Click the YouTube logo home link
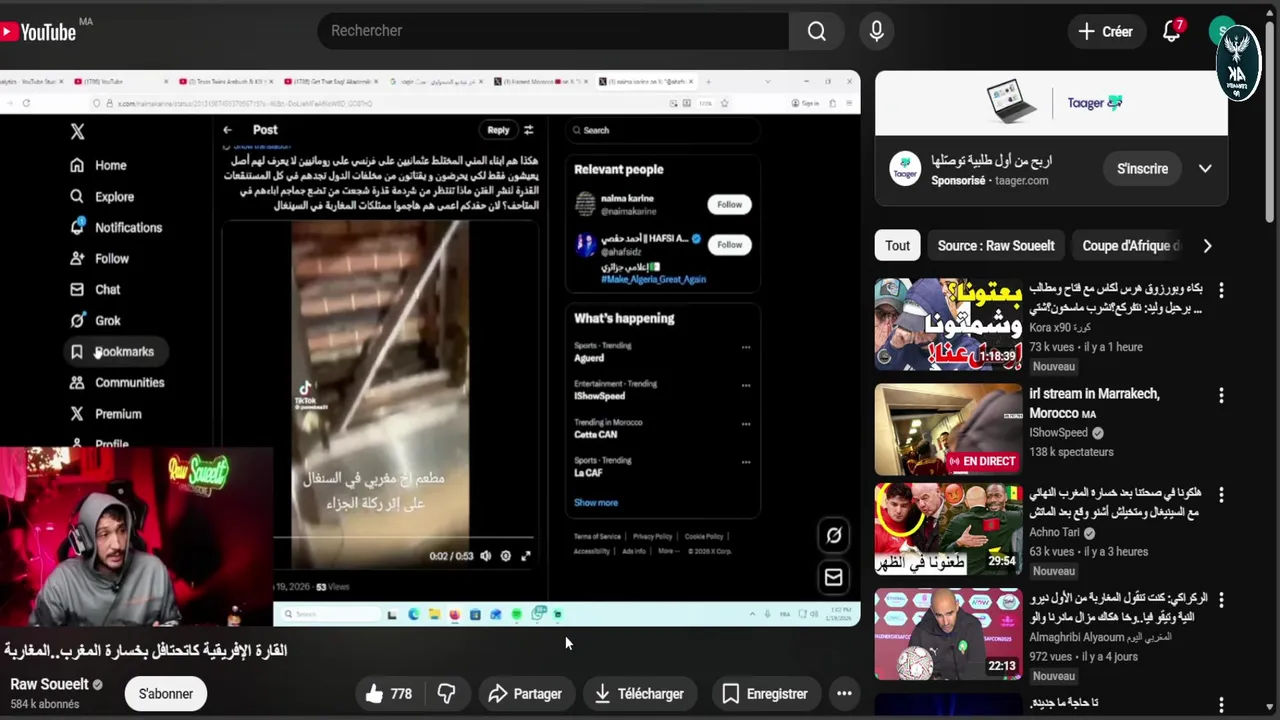Image resolution: width=1280 pixels, height=720 pixels. click(x=38, y=32)
